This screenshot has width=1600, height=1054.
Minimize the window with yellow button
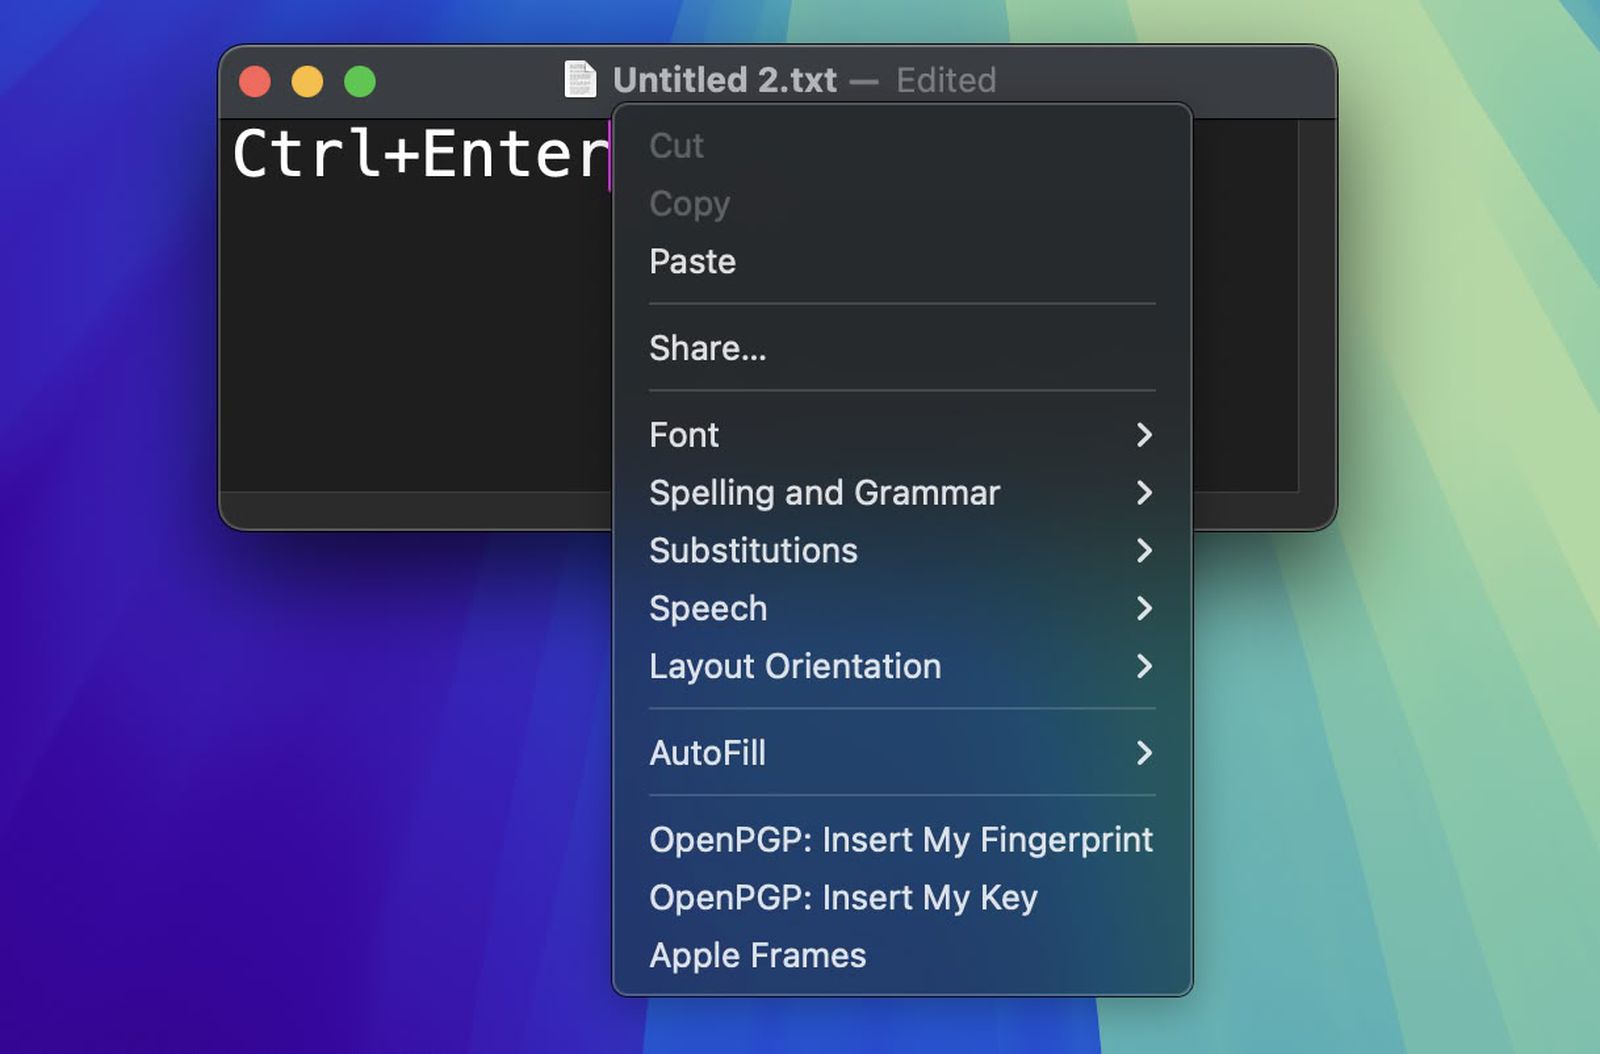pyautogui.click(x=307, y=81)
